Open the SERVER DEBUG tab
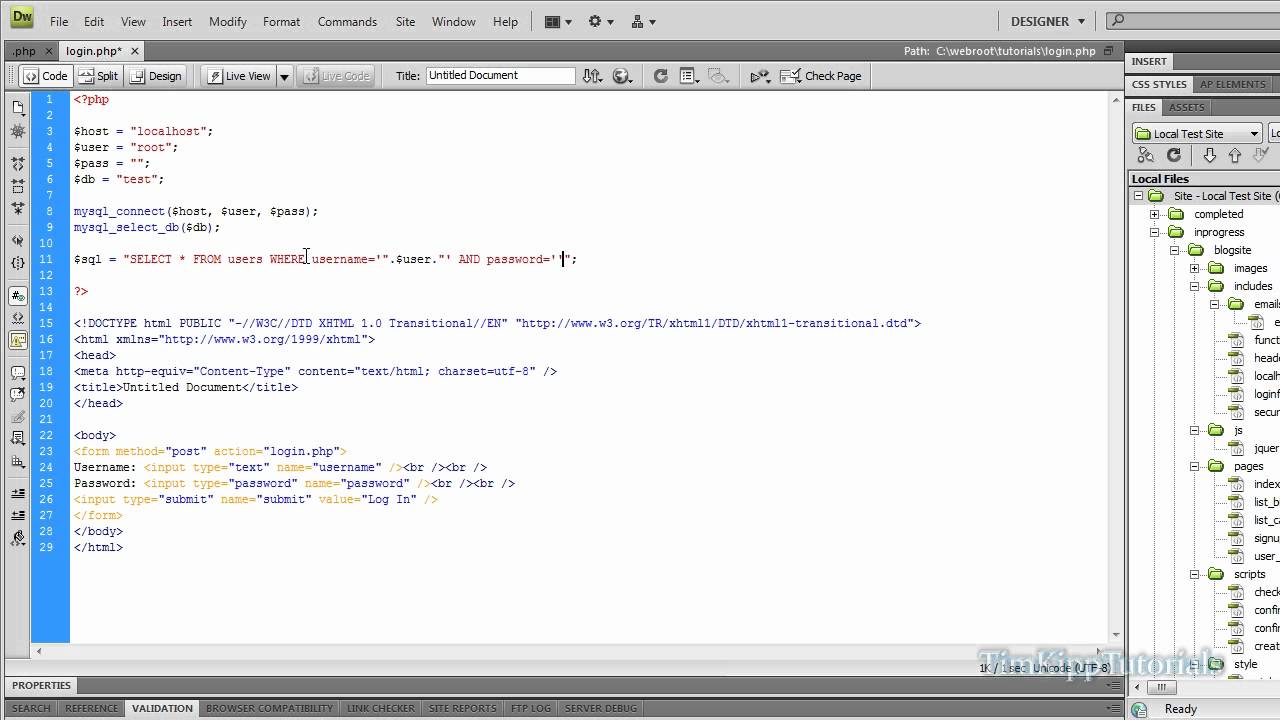The height and width of the screenshot is (720, 1280). click(x=600, y=708)
